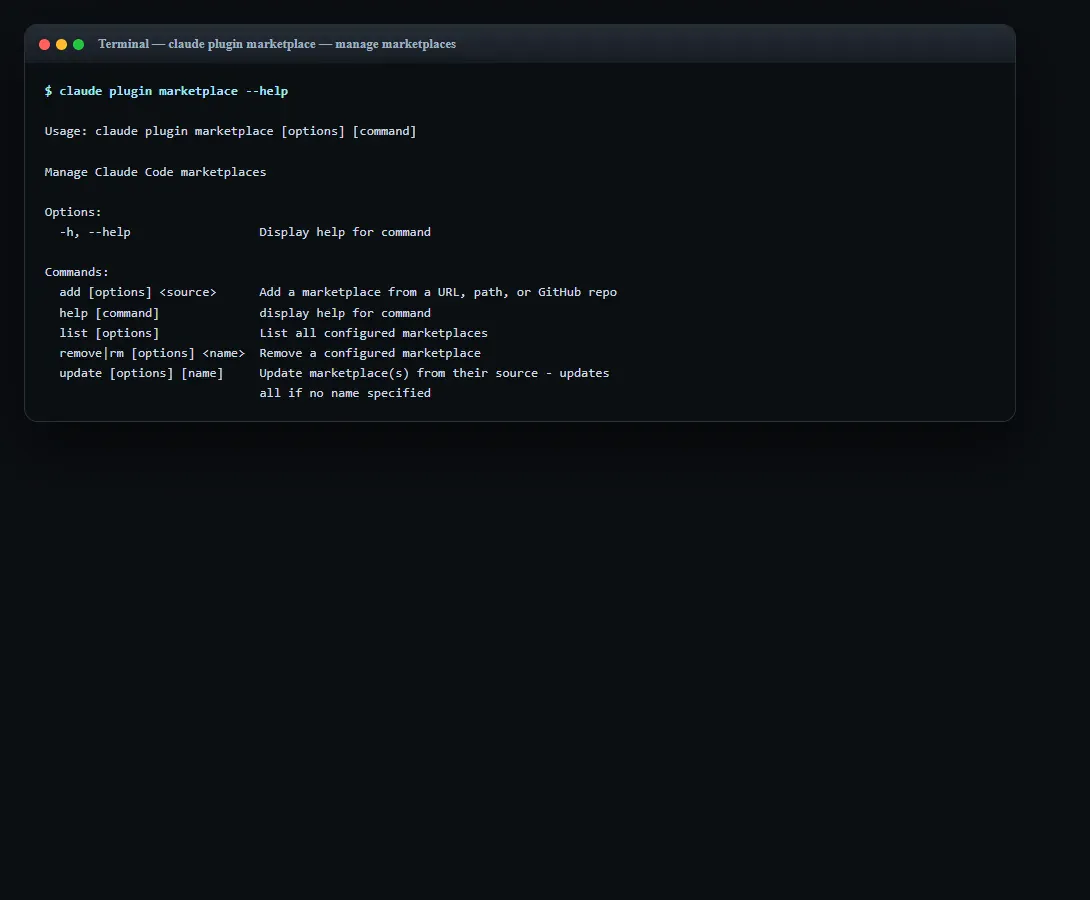Click the 'remove|rm [options] <name>' command
The width and height of the screenshot is (1090, 900).
[152, 353]
